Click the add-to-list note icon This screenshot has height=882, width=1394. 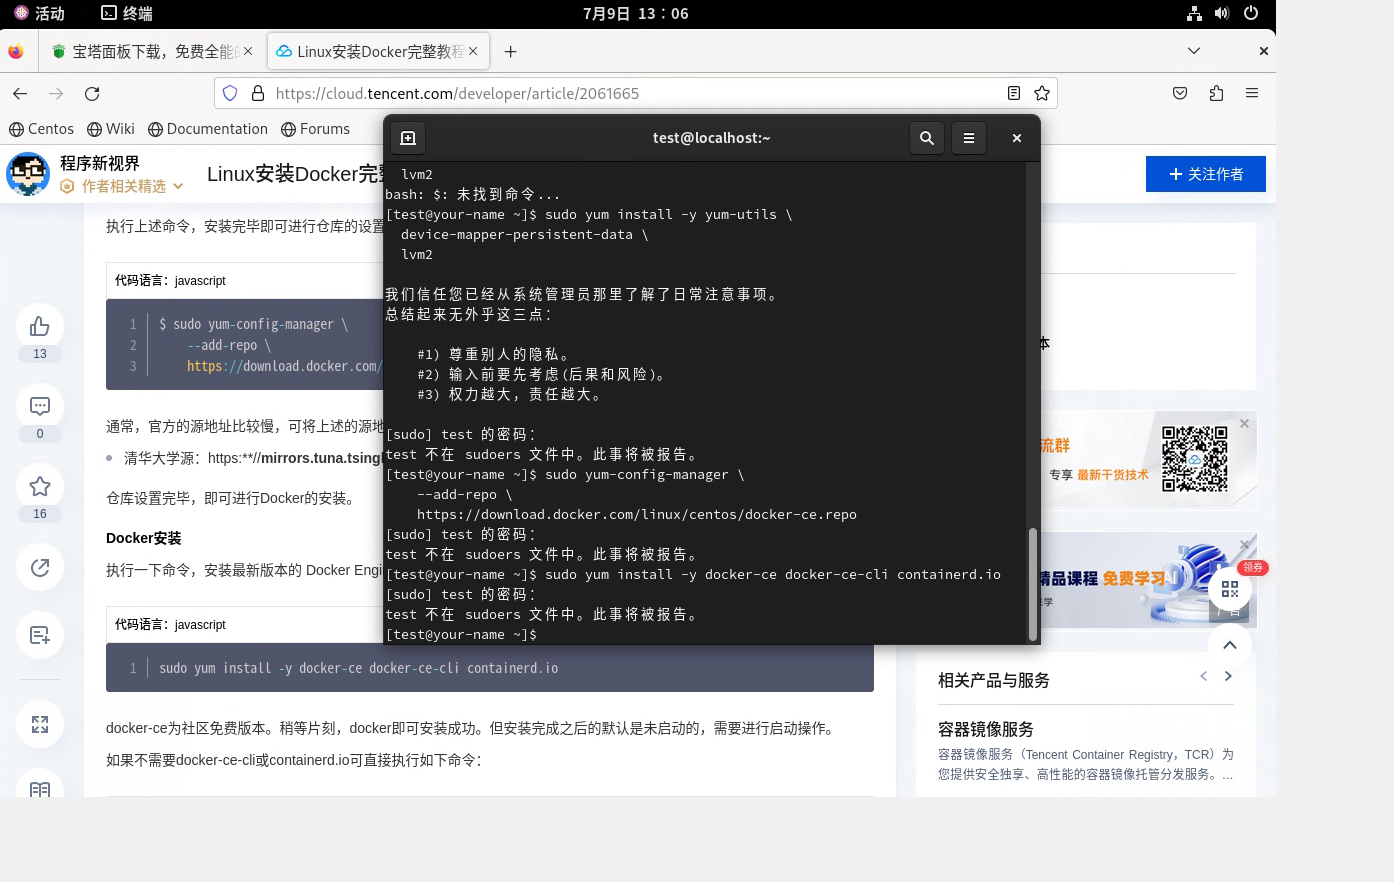tap(40, 635)
